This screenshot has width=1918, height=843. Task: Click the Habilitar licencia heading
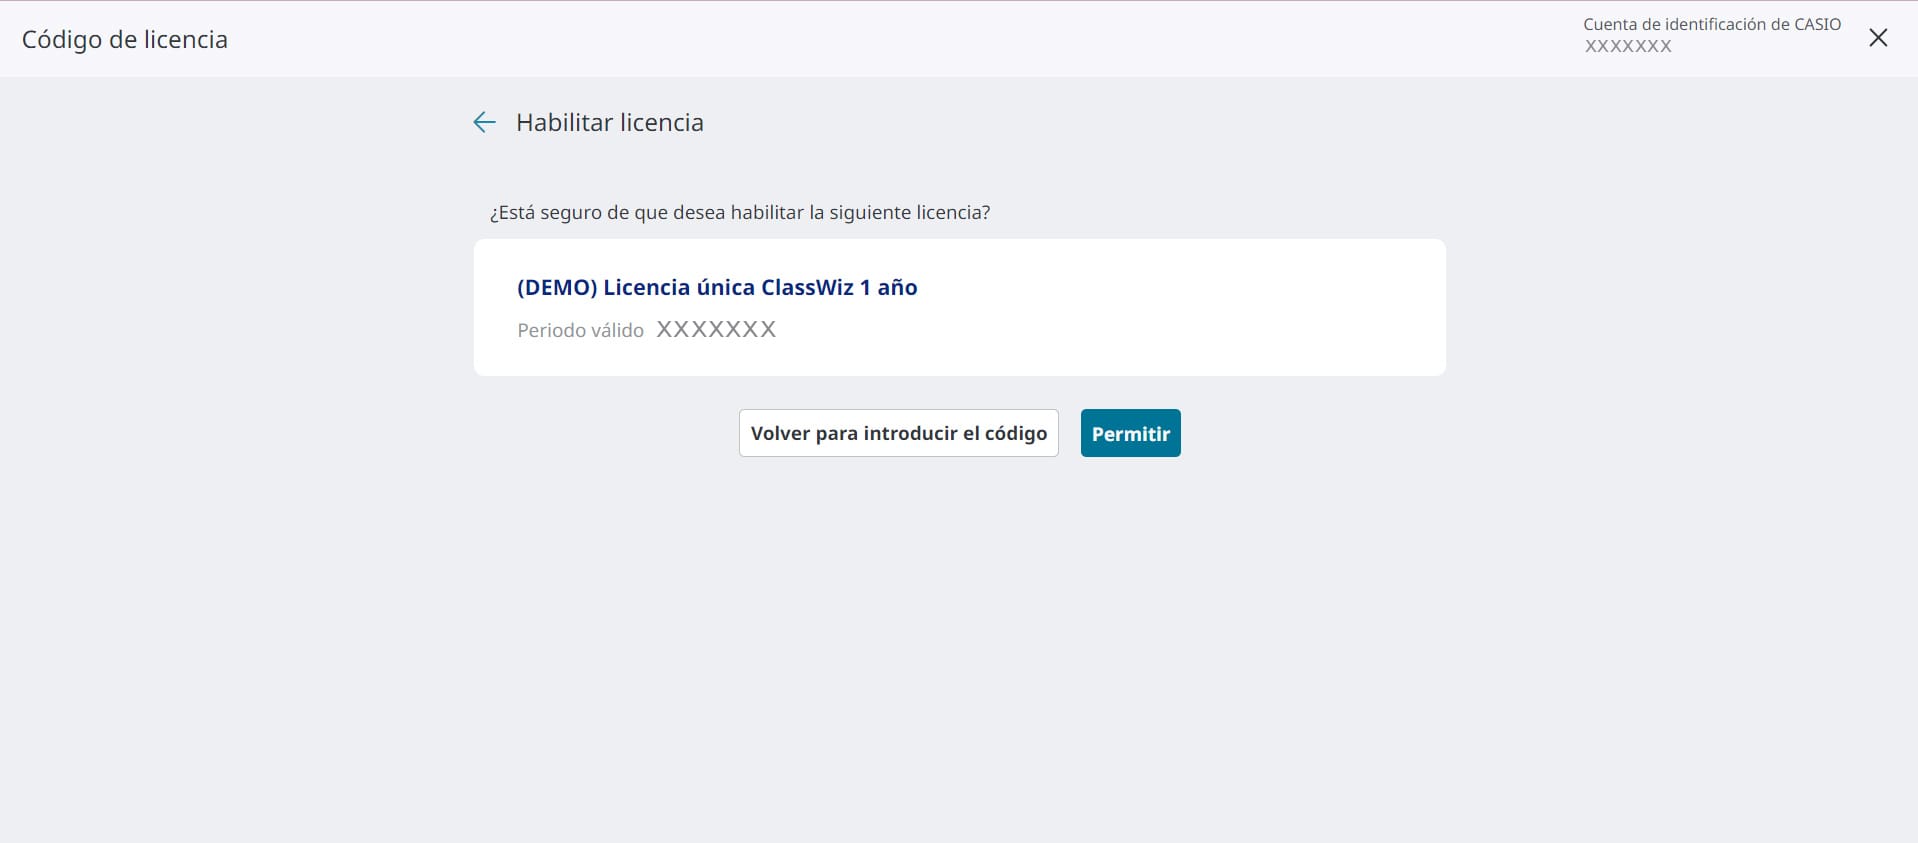[x=609, y=122]
